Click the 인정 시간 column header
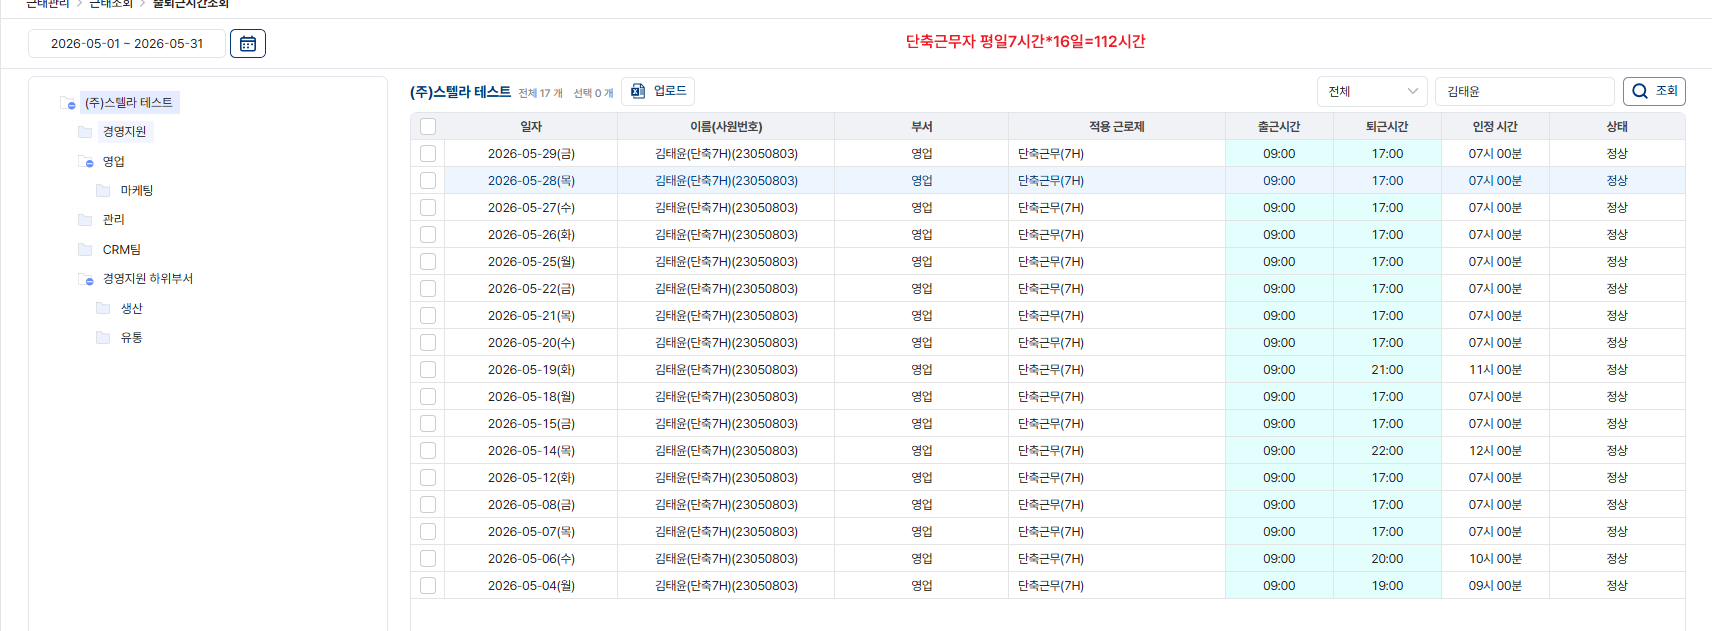Viewport: 1712px width, 631px height. tap(1495, 126)
